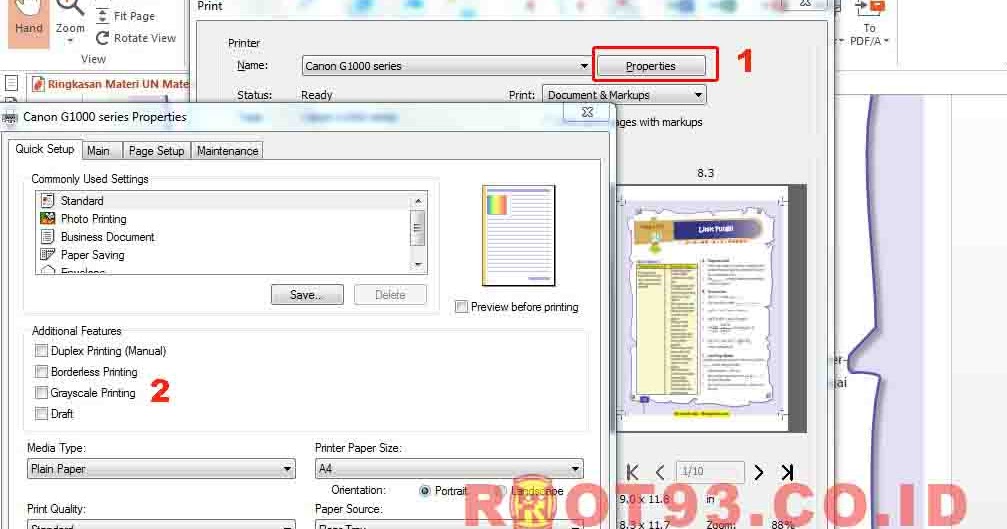
Task: Go to last page in print preview
Action: (x=787, y=473)
